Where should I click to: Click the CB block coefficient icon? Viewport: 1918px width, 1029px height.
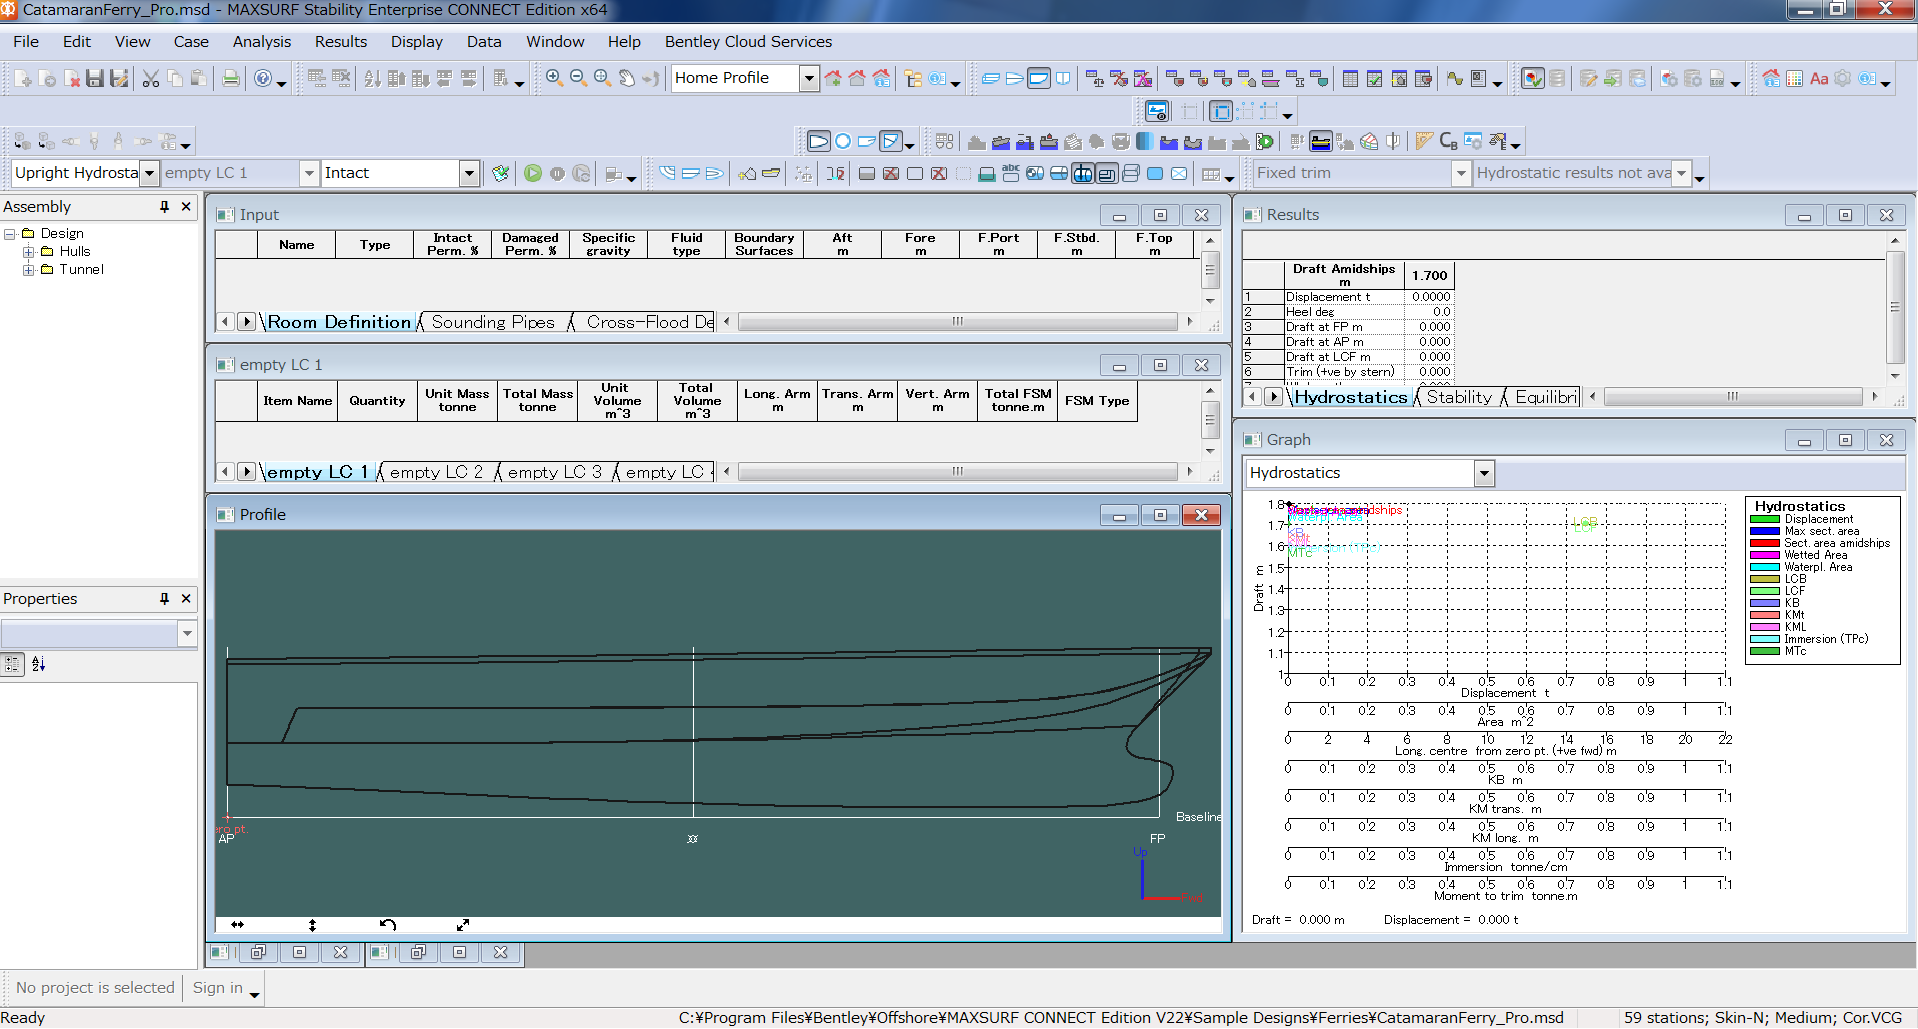[x=1448, y=142]
